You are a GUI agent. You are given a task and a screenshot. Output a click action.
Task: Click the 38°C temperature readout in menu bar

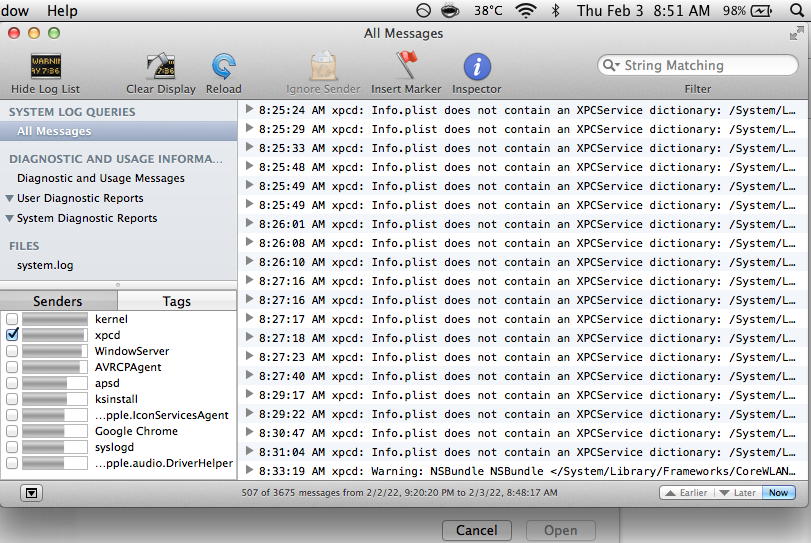tap(488, 10)
